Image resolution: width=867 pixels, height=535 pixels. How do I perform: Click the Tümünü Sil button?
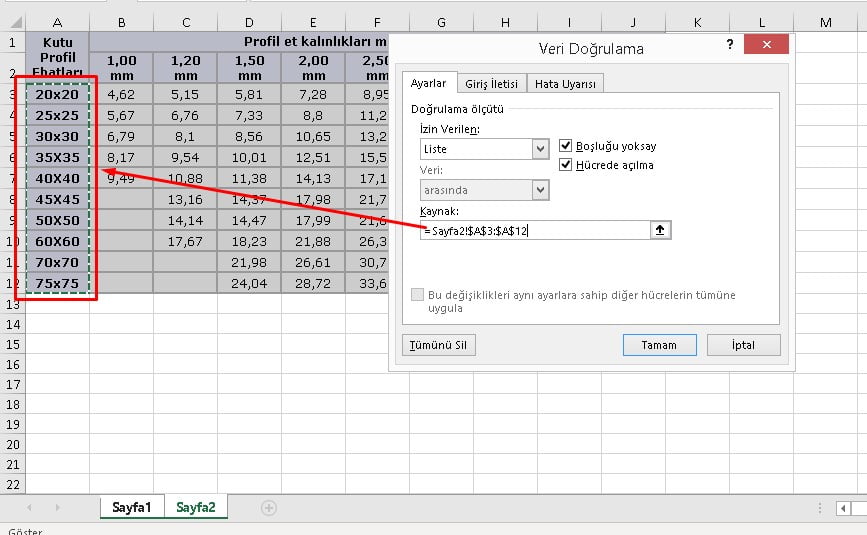(x=438, y=345)
